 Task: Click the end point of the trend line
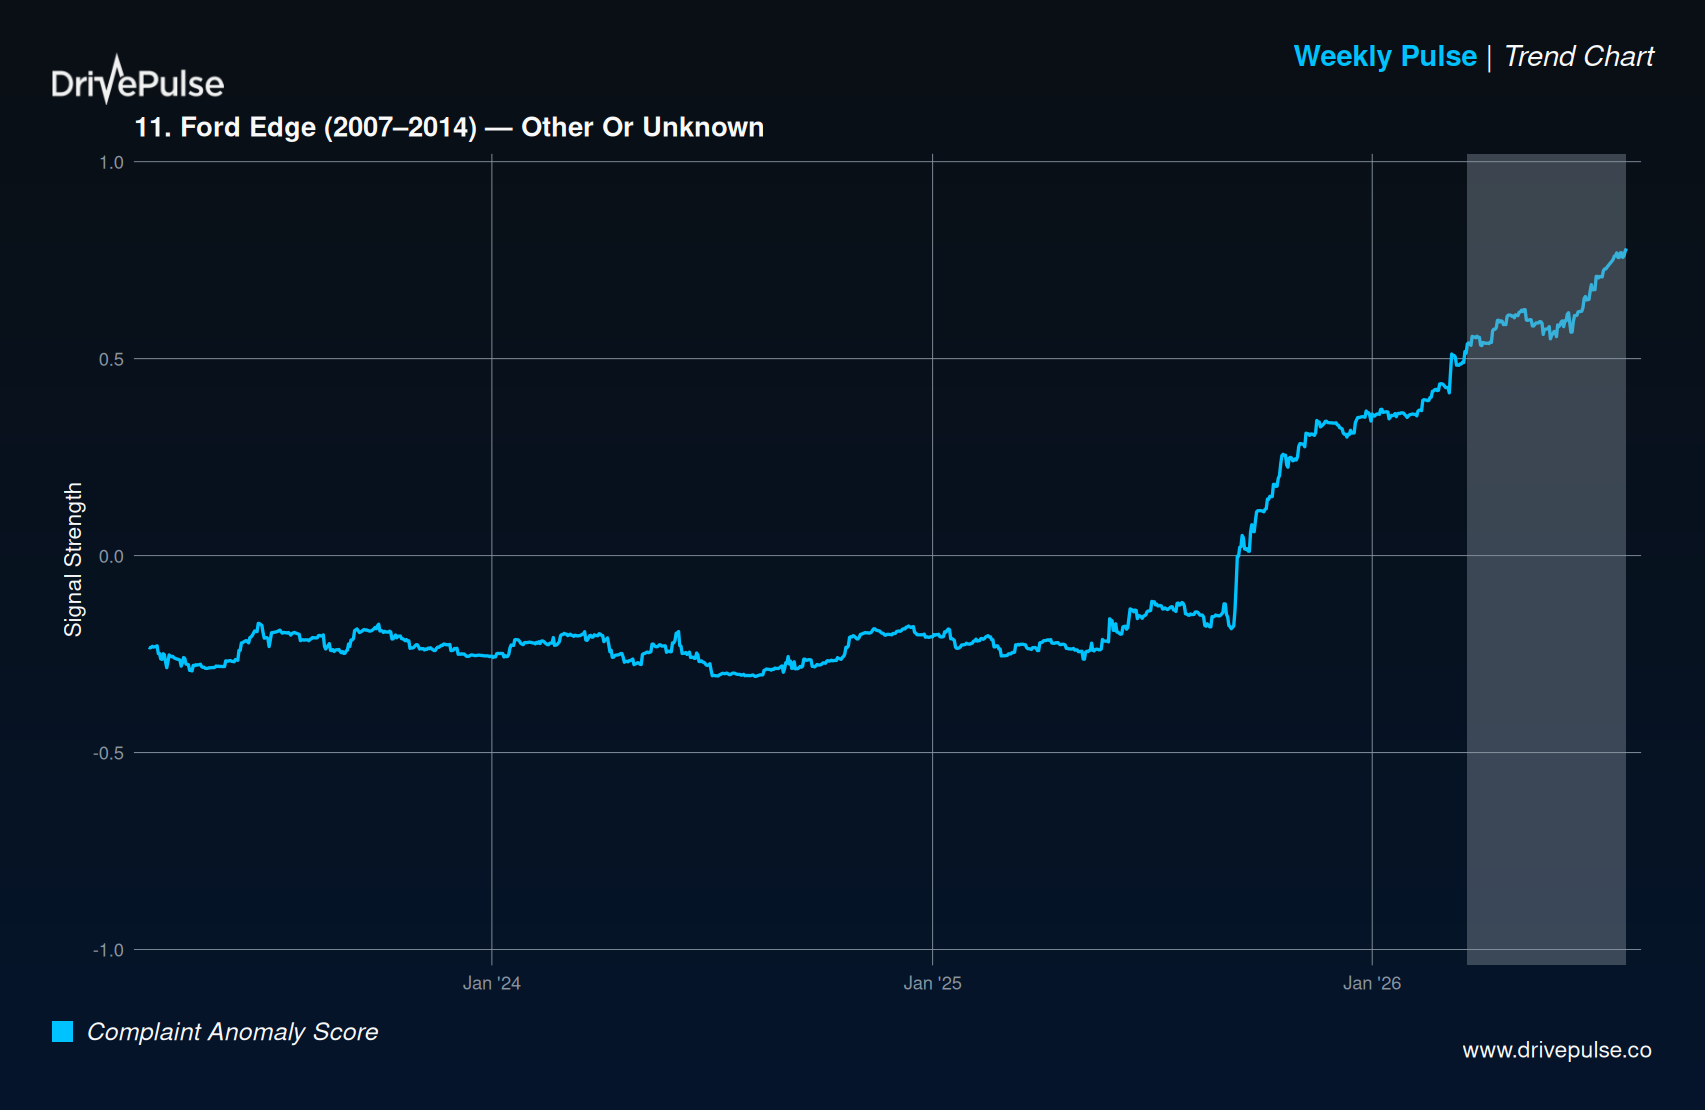(x=1625, y=250)
